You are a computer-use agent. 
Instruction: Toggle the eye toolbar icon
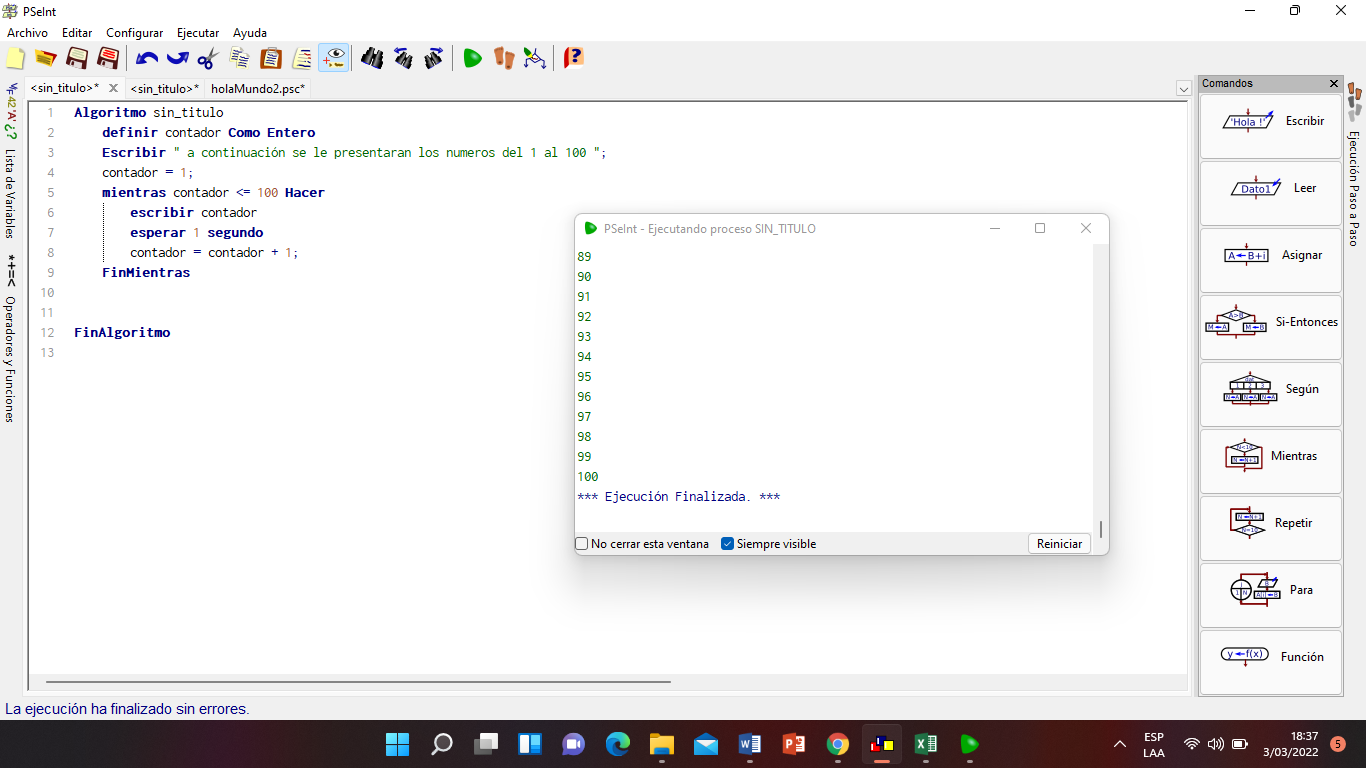pyautogui.click(x=334, y=58)
